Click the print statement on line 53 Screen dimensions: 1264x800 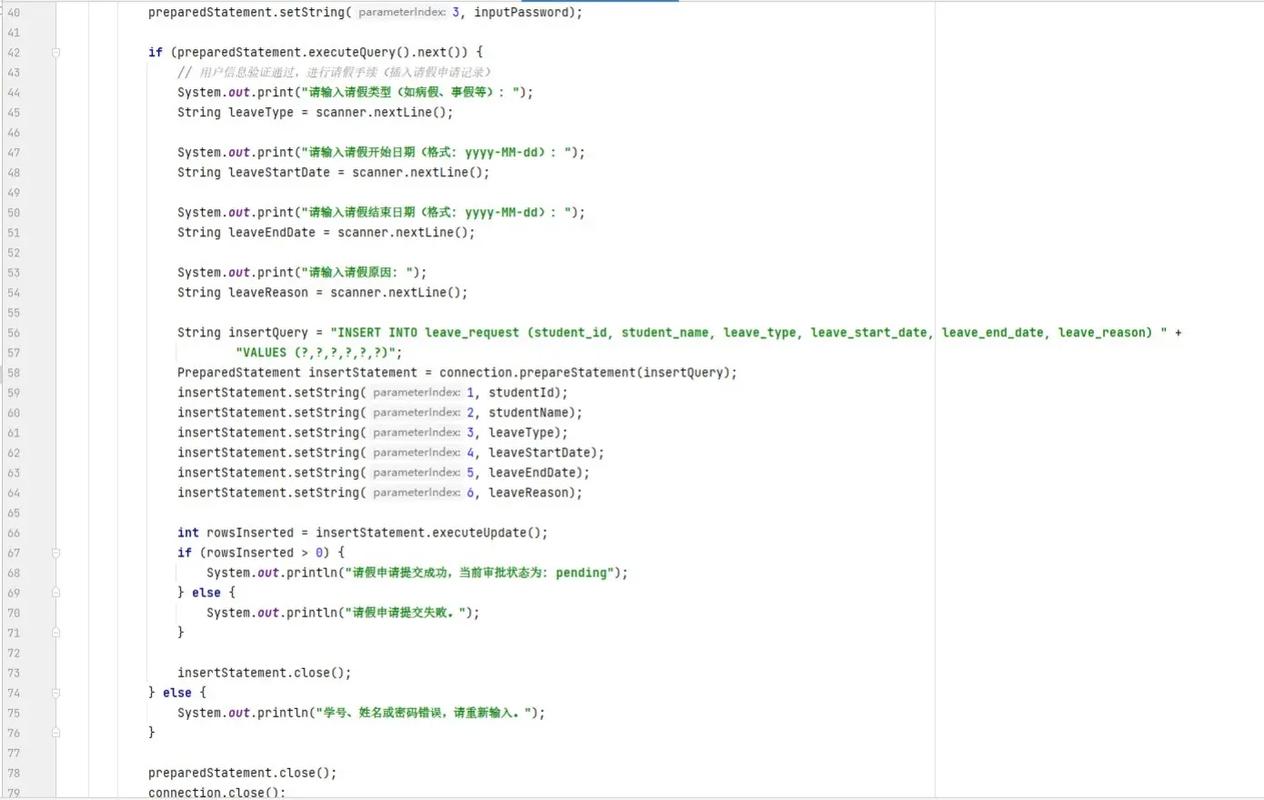(303, 272)
